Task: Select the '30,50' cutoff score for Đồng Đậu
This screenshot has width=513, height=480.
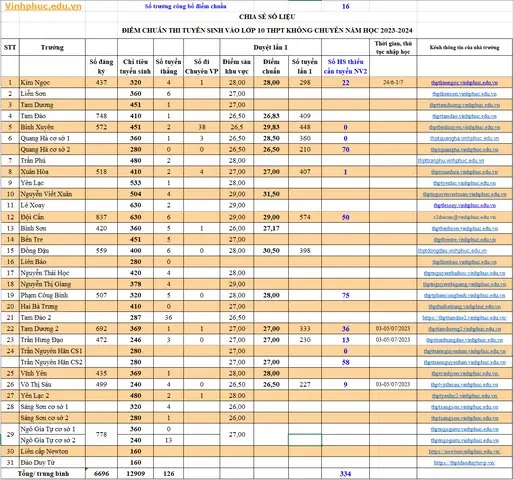Action: [271, 251]
